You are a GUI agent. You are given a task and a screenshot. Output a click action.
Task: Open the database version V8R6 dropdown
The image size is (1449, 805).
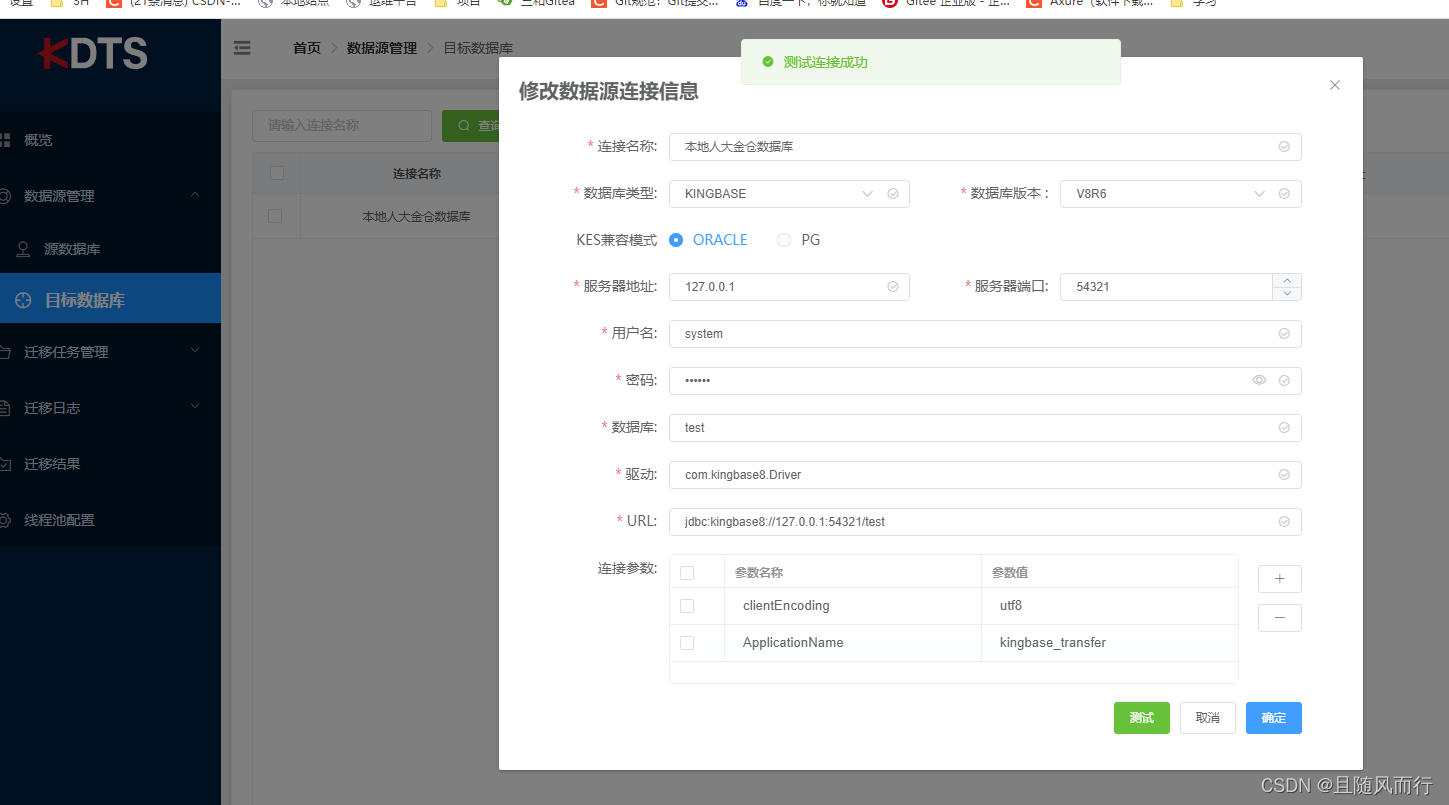tap(1180, 193)
